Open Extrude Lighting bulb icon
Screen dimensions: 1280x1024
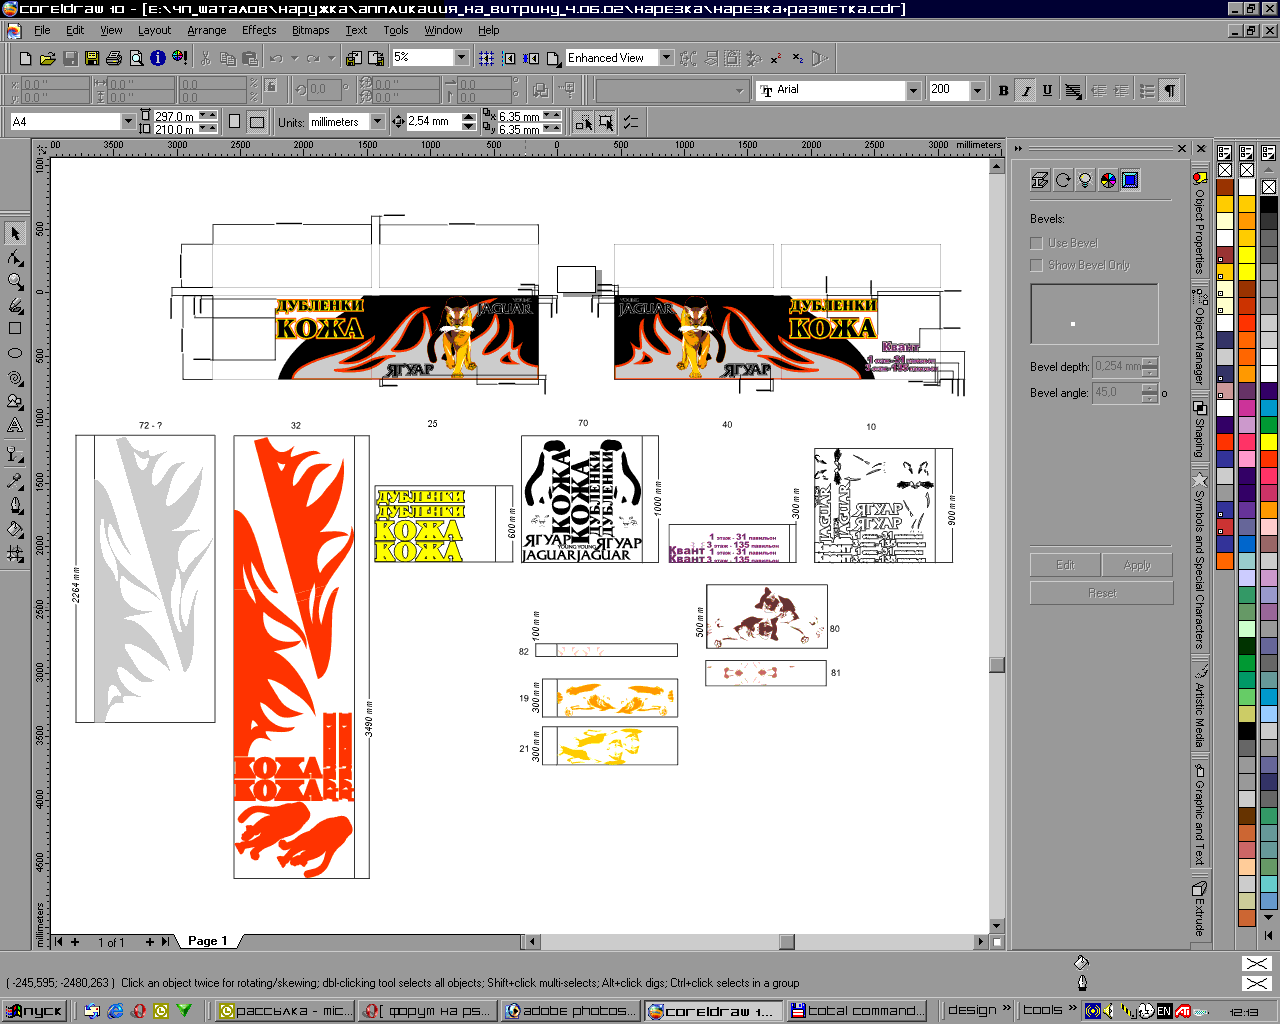(x=1085, y=180)
